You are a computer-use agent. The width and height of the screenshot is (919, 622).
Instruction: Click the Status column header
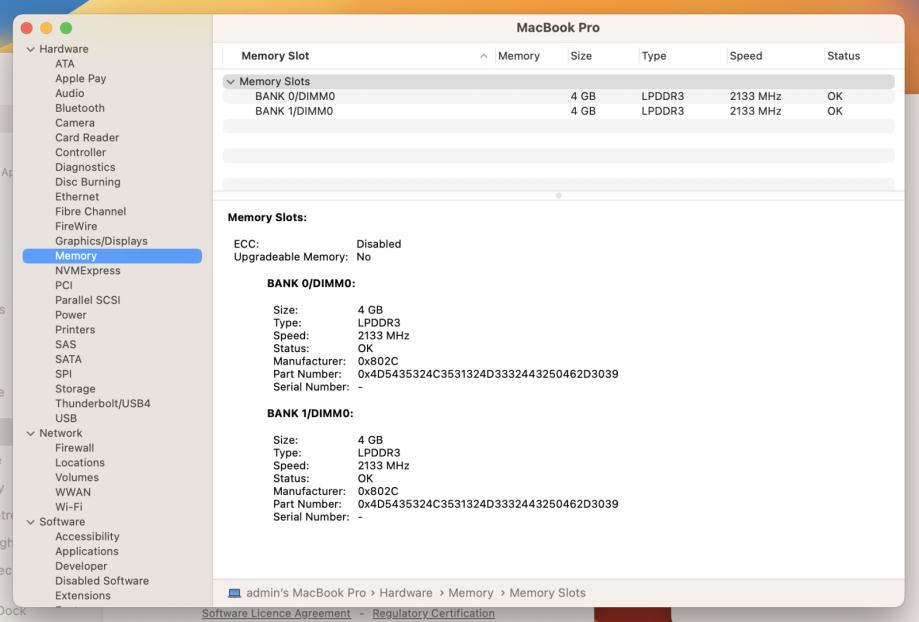point(843,56)
